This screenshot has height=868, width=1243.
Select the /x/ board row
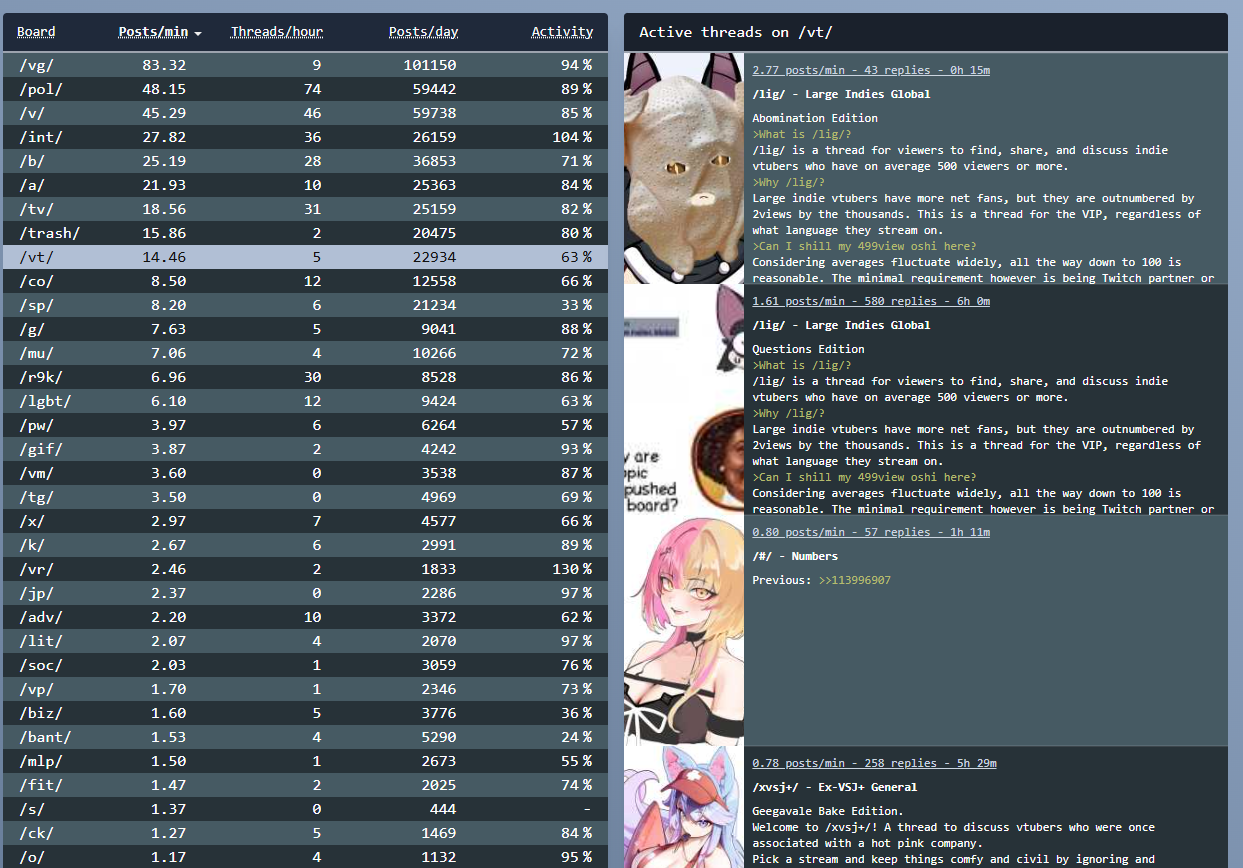pyautogui.click(x=305, y=521)
